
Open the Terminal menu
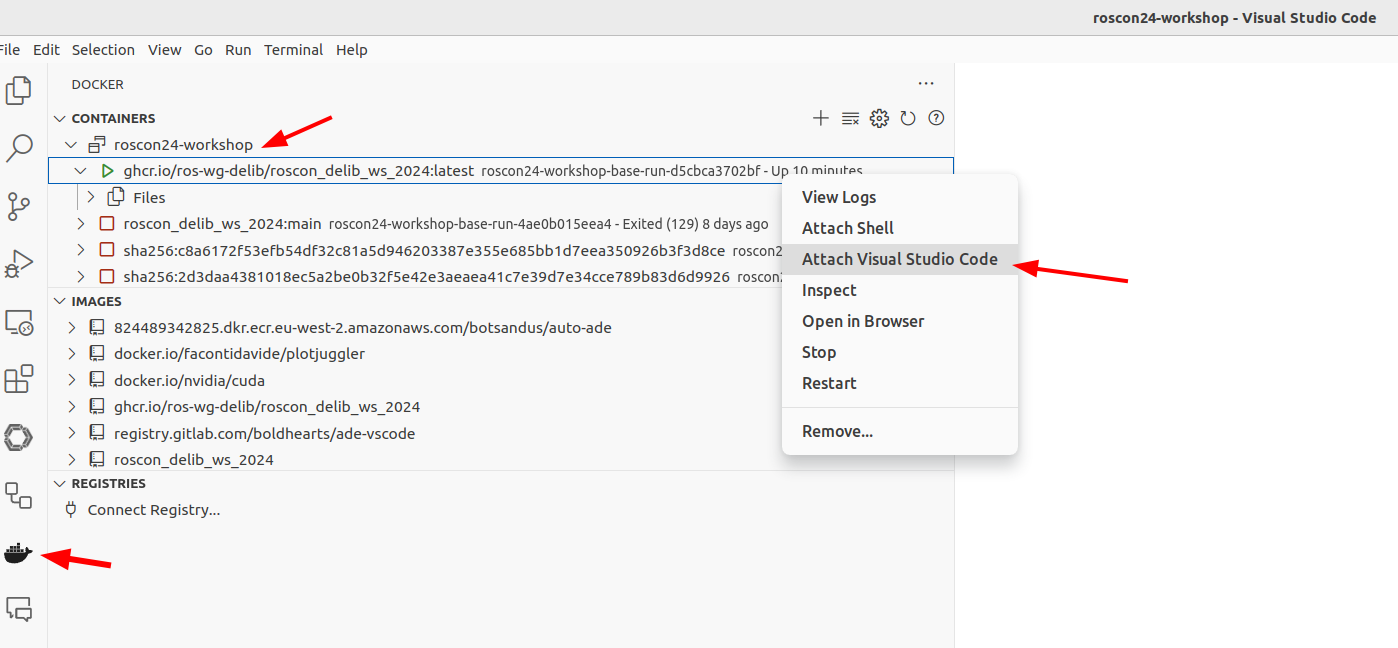[293, 50]
